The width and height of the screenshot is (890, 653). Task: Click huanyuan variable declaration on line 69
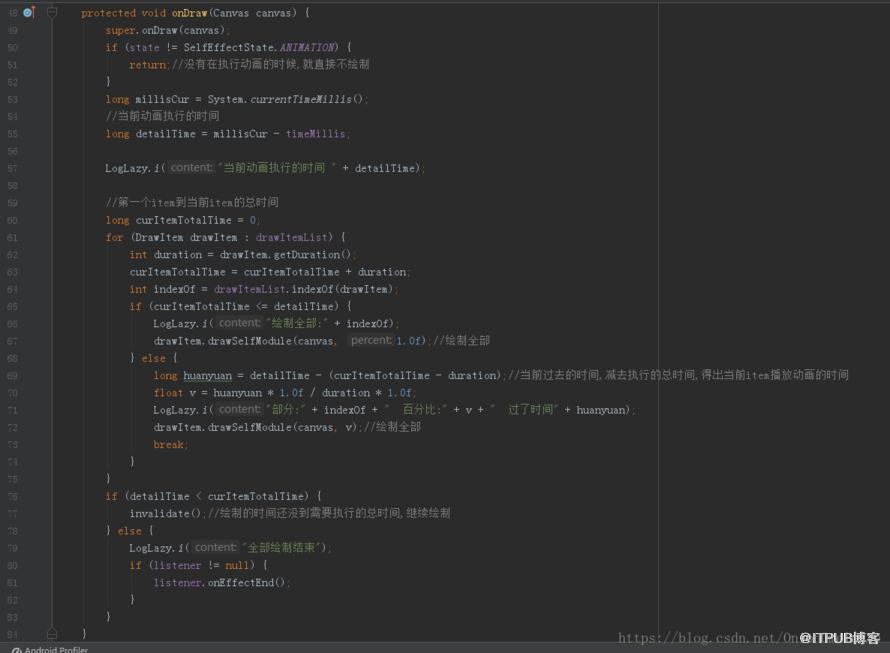coord(207,375)
